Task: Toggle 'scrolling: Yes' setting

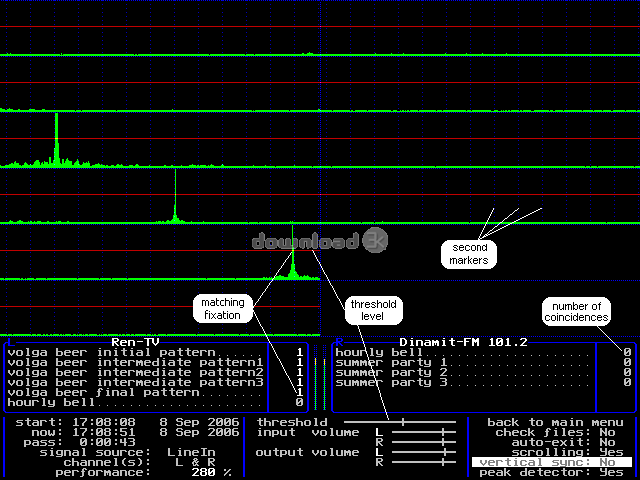Action: pos(567,452)
